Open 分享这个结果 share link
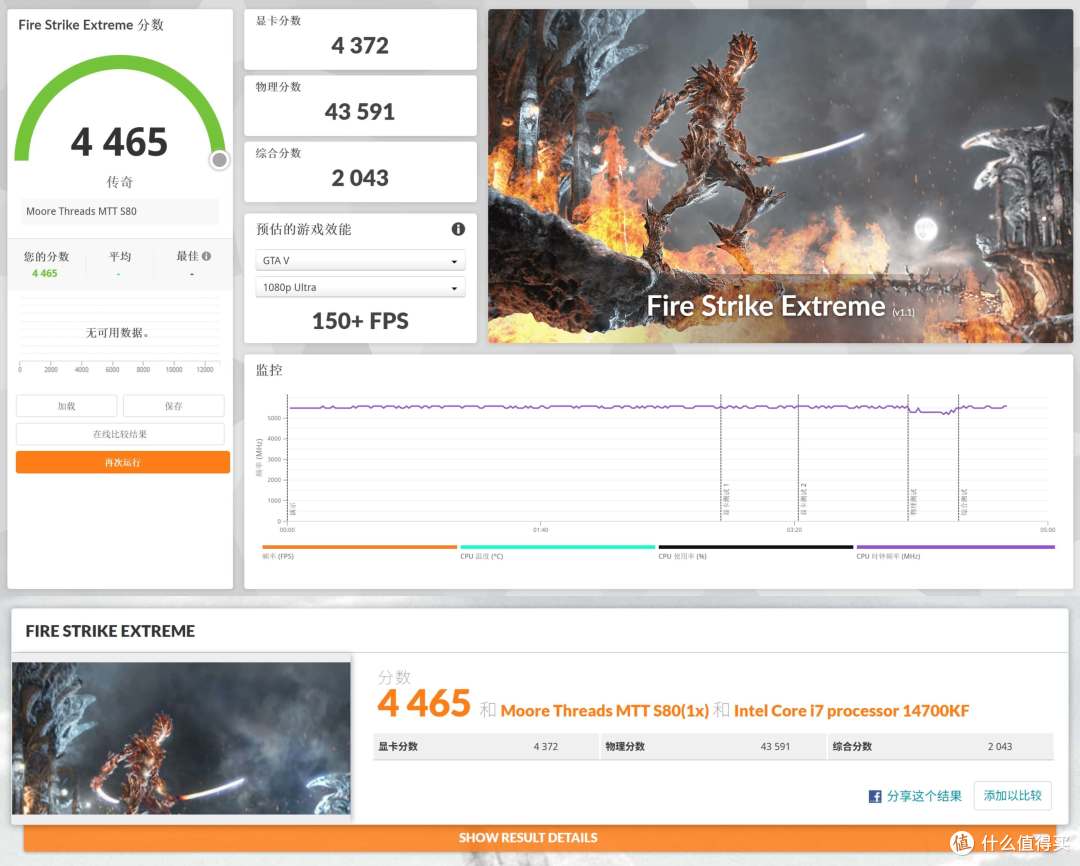Viewport: 1080px width, 866px height. point(924,796)
